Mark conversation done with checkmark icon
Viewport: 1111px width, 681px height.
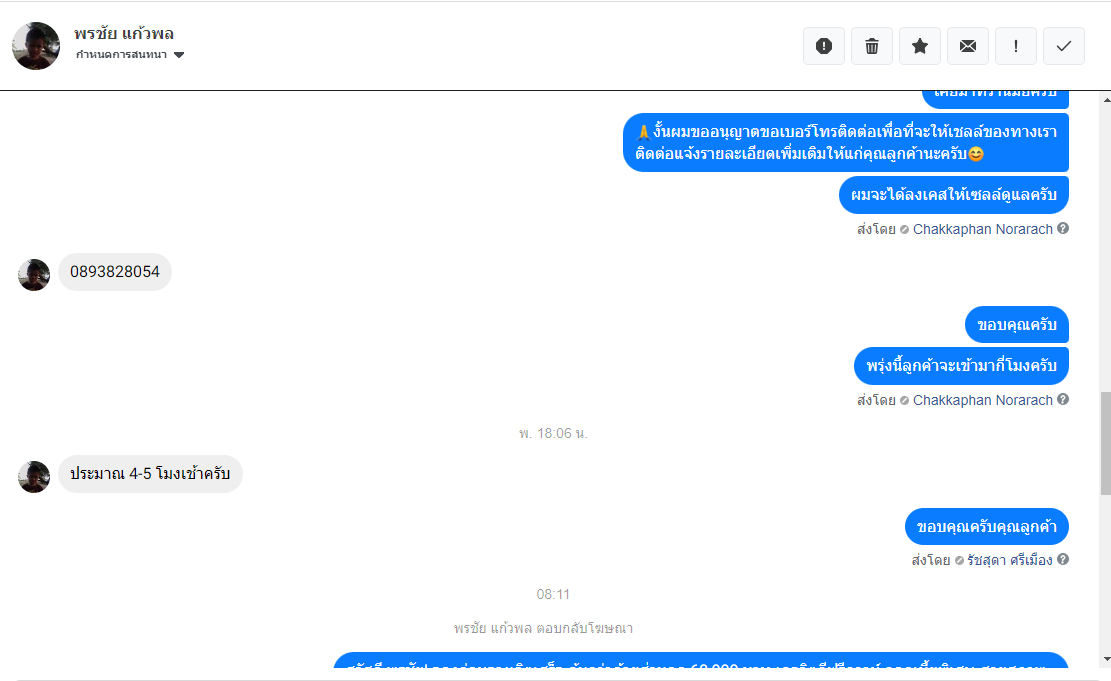[x=1064, y=46]
